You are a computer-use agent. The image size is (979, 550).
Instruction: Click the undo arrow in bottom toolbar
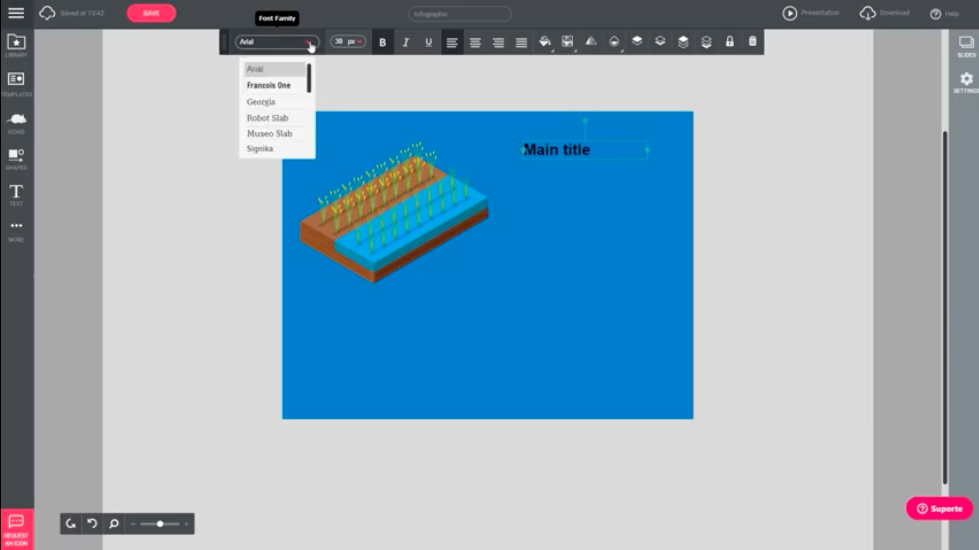92,523
